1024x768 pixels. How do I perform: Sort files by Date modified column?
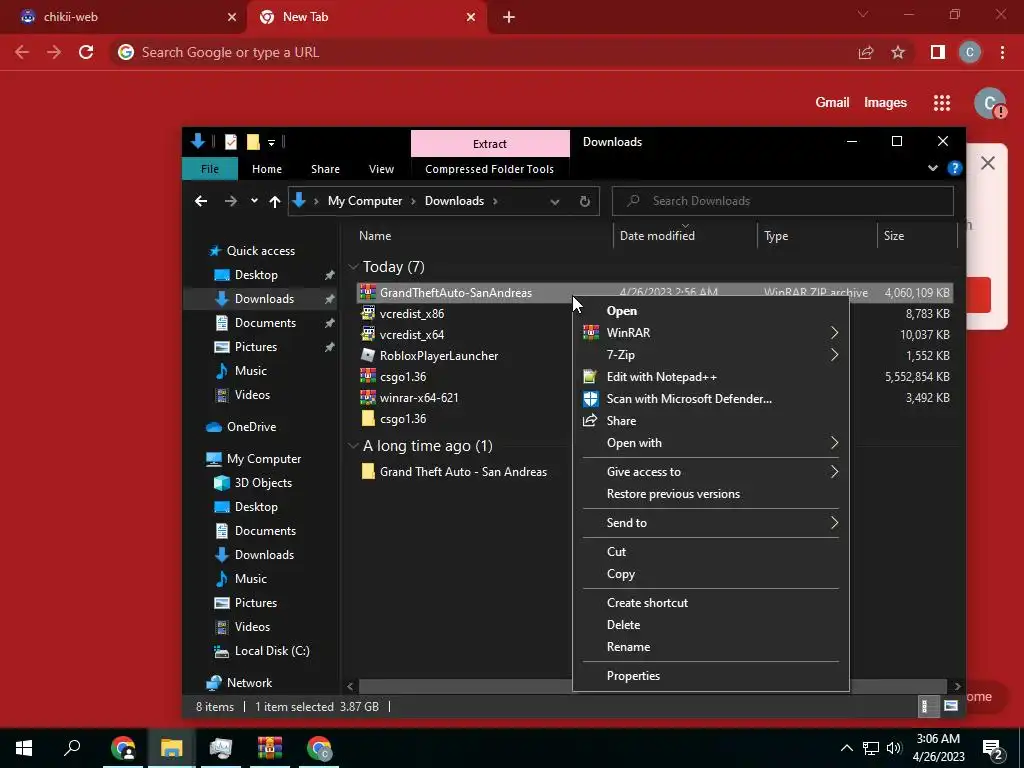657,236
